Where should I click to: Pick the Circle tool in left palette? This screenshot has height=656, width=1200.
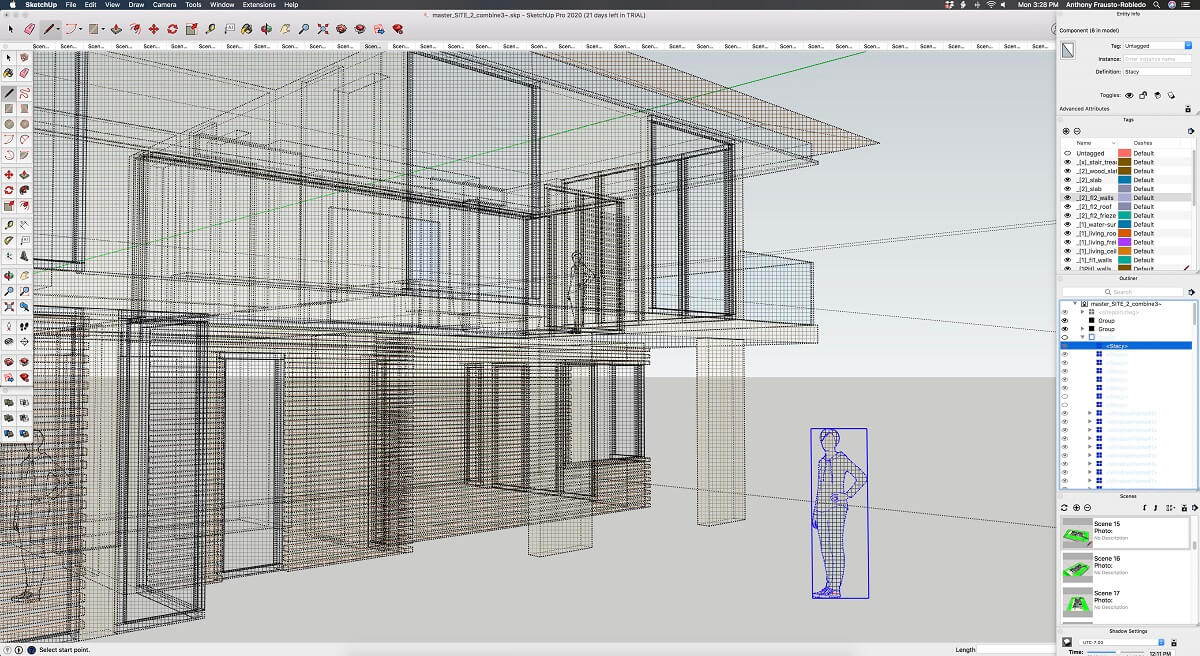click(x=9, y=124)
